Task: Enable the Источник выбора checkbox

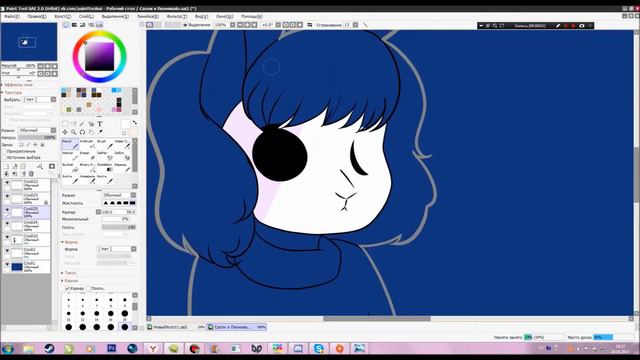Action: click(4, 157)
